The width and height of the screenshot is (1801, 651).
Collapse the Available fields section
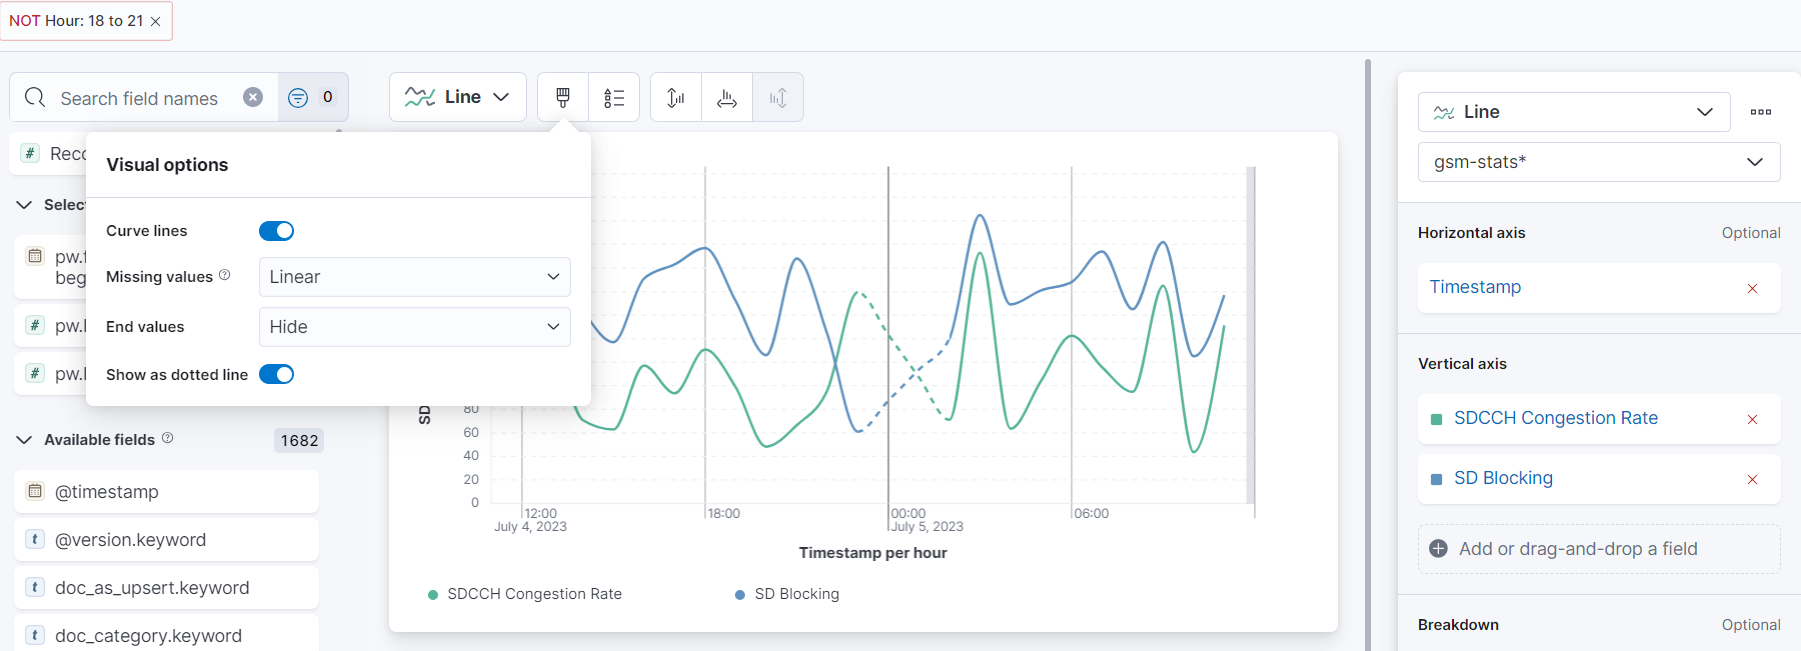tap(25, 440)
